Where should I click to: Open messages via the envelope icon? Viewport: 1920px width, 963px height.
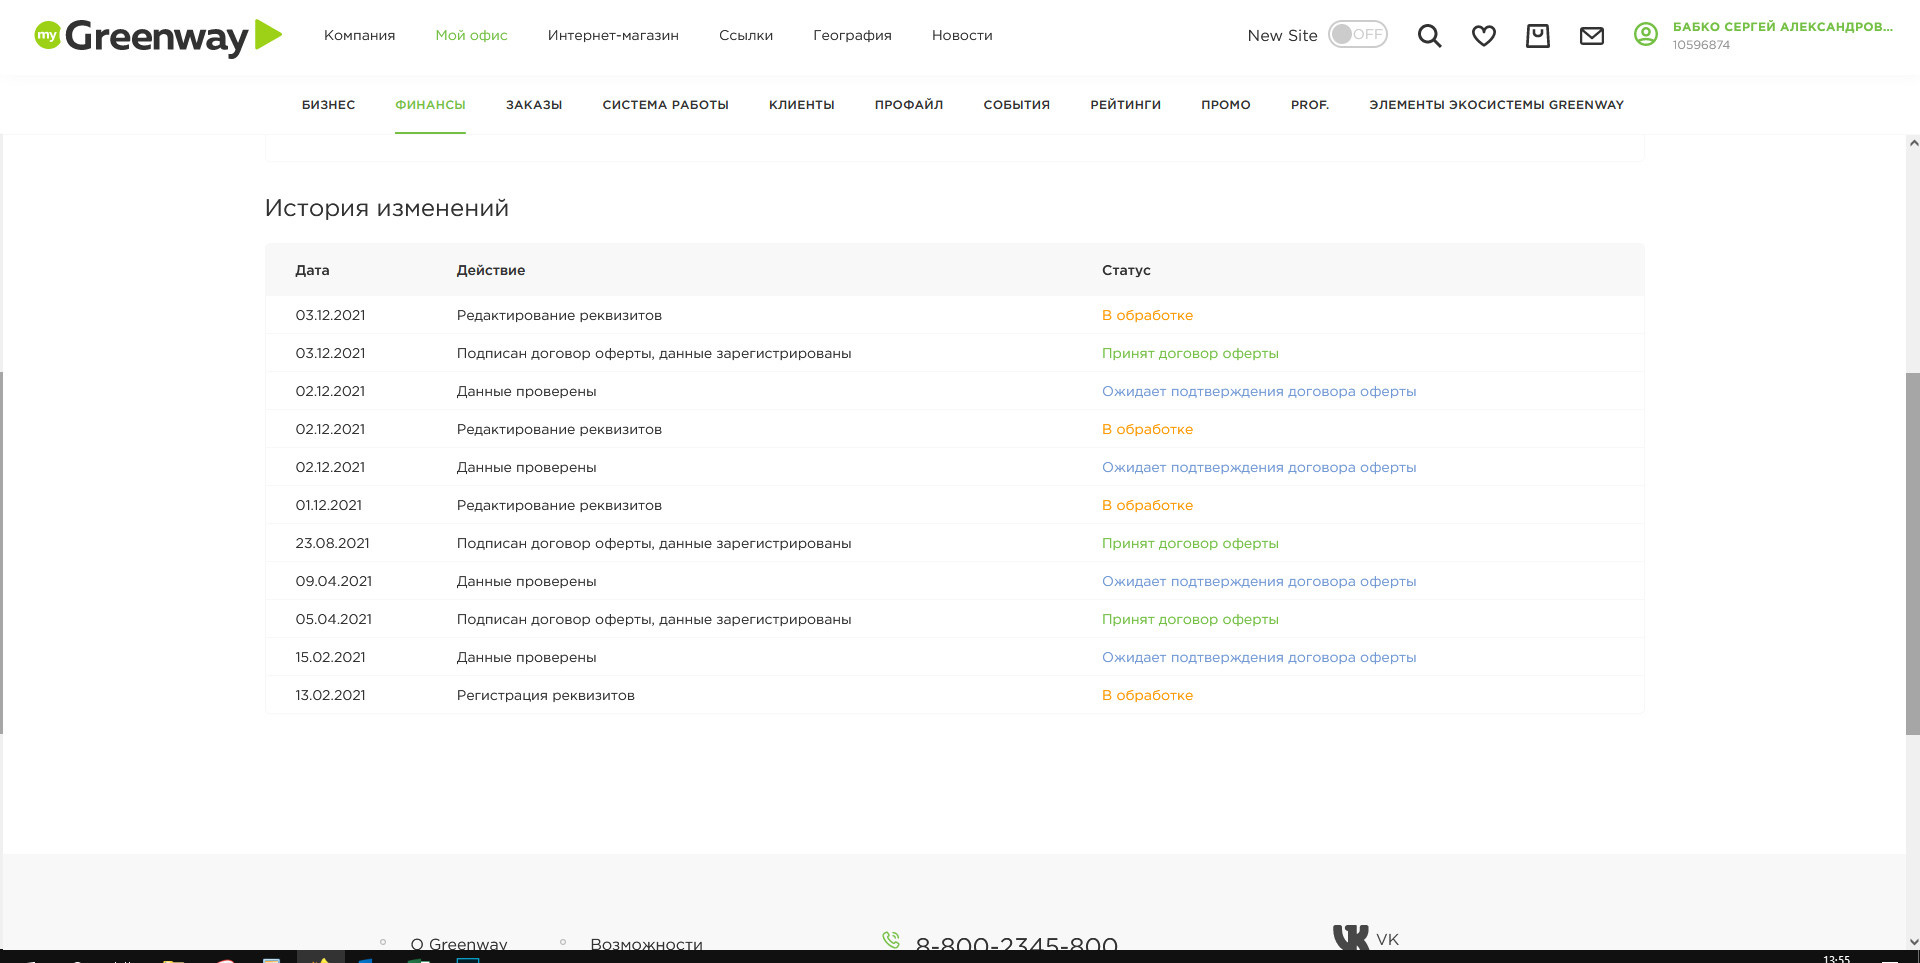click(x=1591, y=36)
